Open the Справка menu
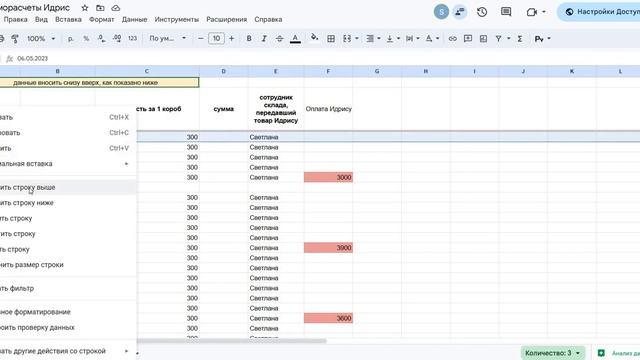Screen dimensions: 640x360 point(268,19)
